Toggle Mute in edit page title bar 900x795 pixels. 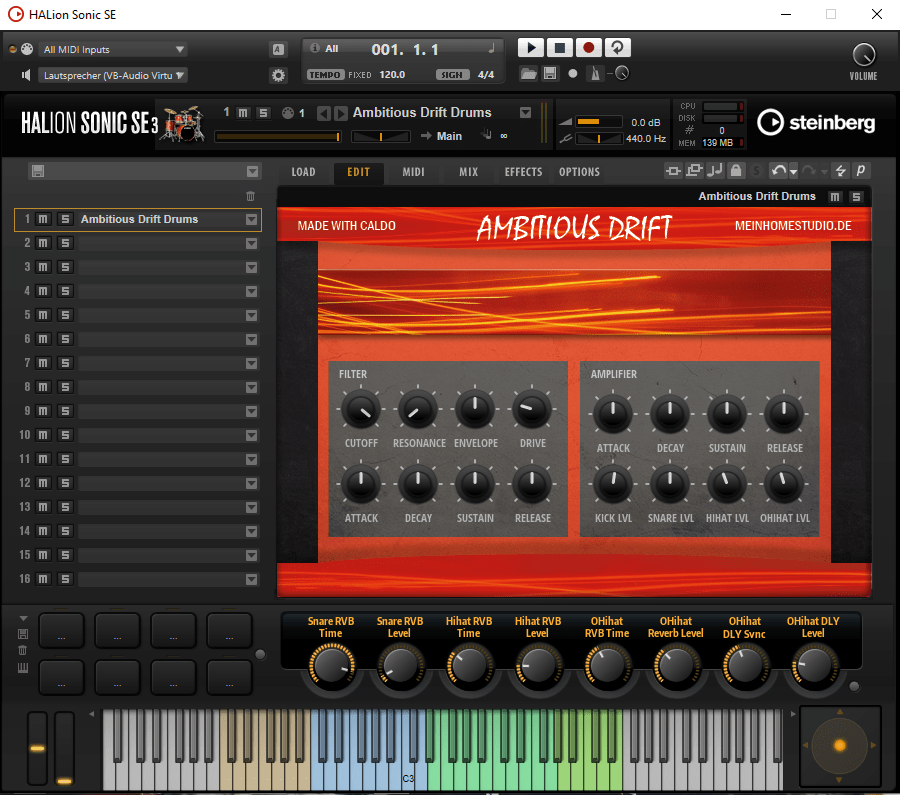[835, 197]
